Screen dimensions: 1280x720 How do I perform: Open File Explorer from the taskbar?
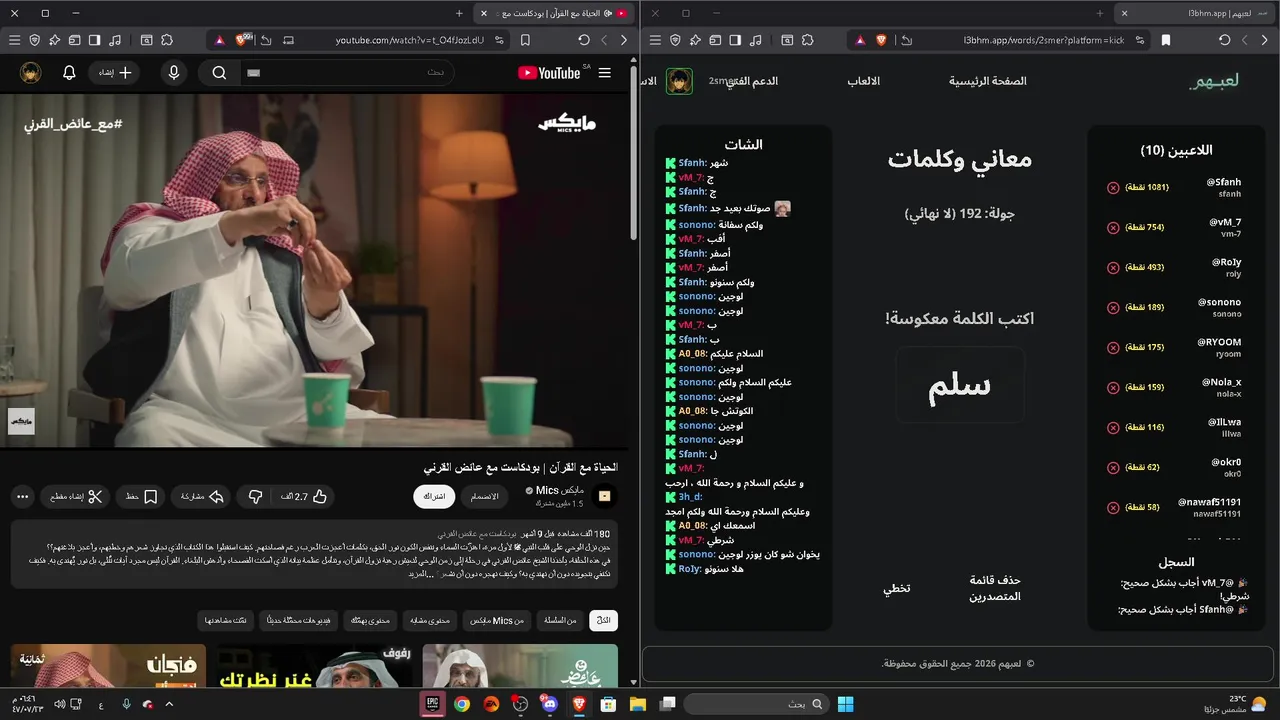(638, 704)
